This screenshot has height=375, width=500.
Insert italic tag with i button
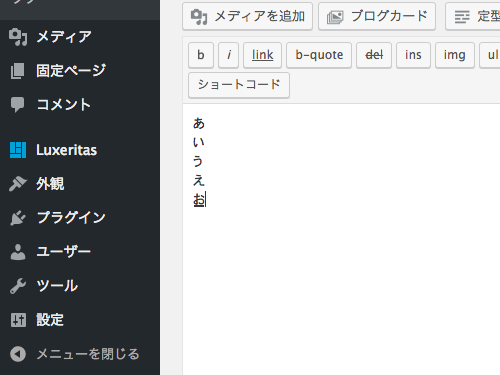click(x=229, y=55)
